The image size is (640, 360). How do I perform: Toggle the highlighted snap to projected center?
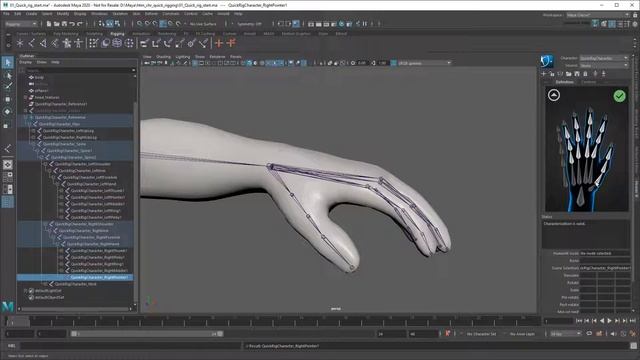click(x=163, y=24)
